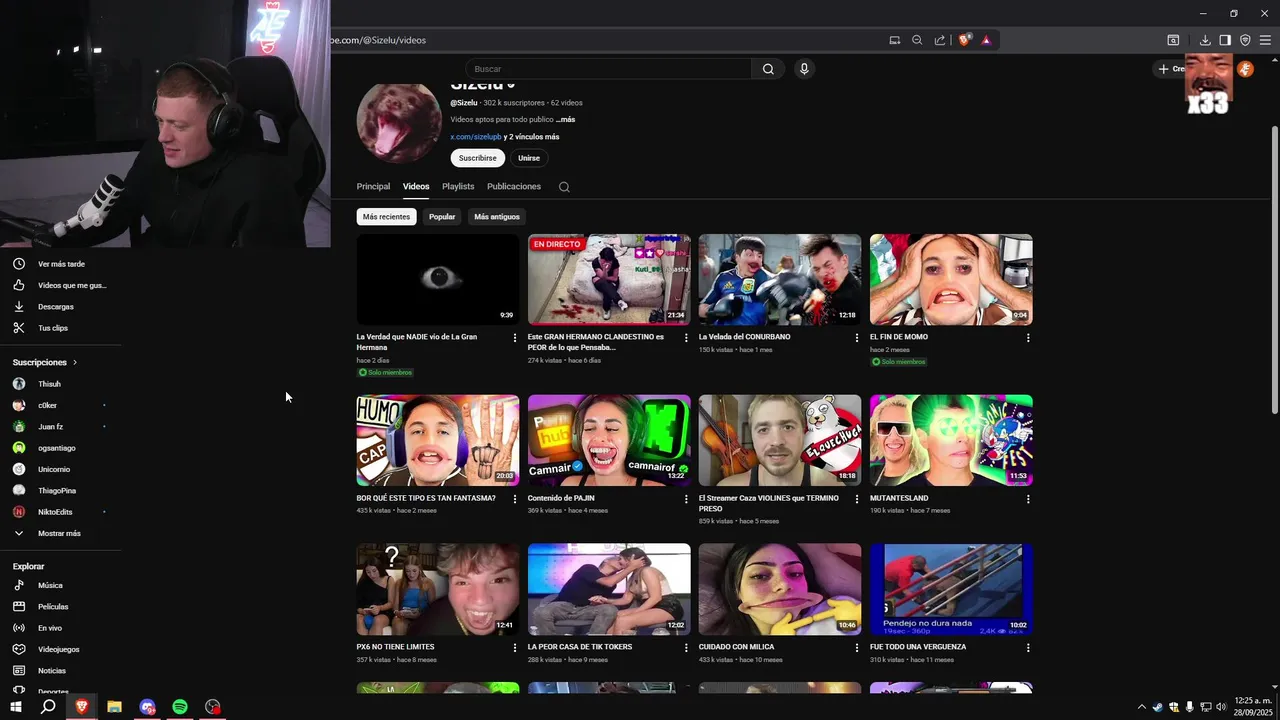
Task: Open options menu for MUTANTESLAND video
Action: 1028,499
